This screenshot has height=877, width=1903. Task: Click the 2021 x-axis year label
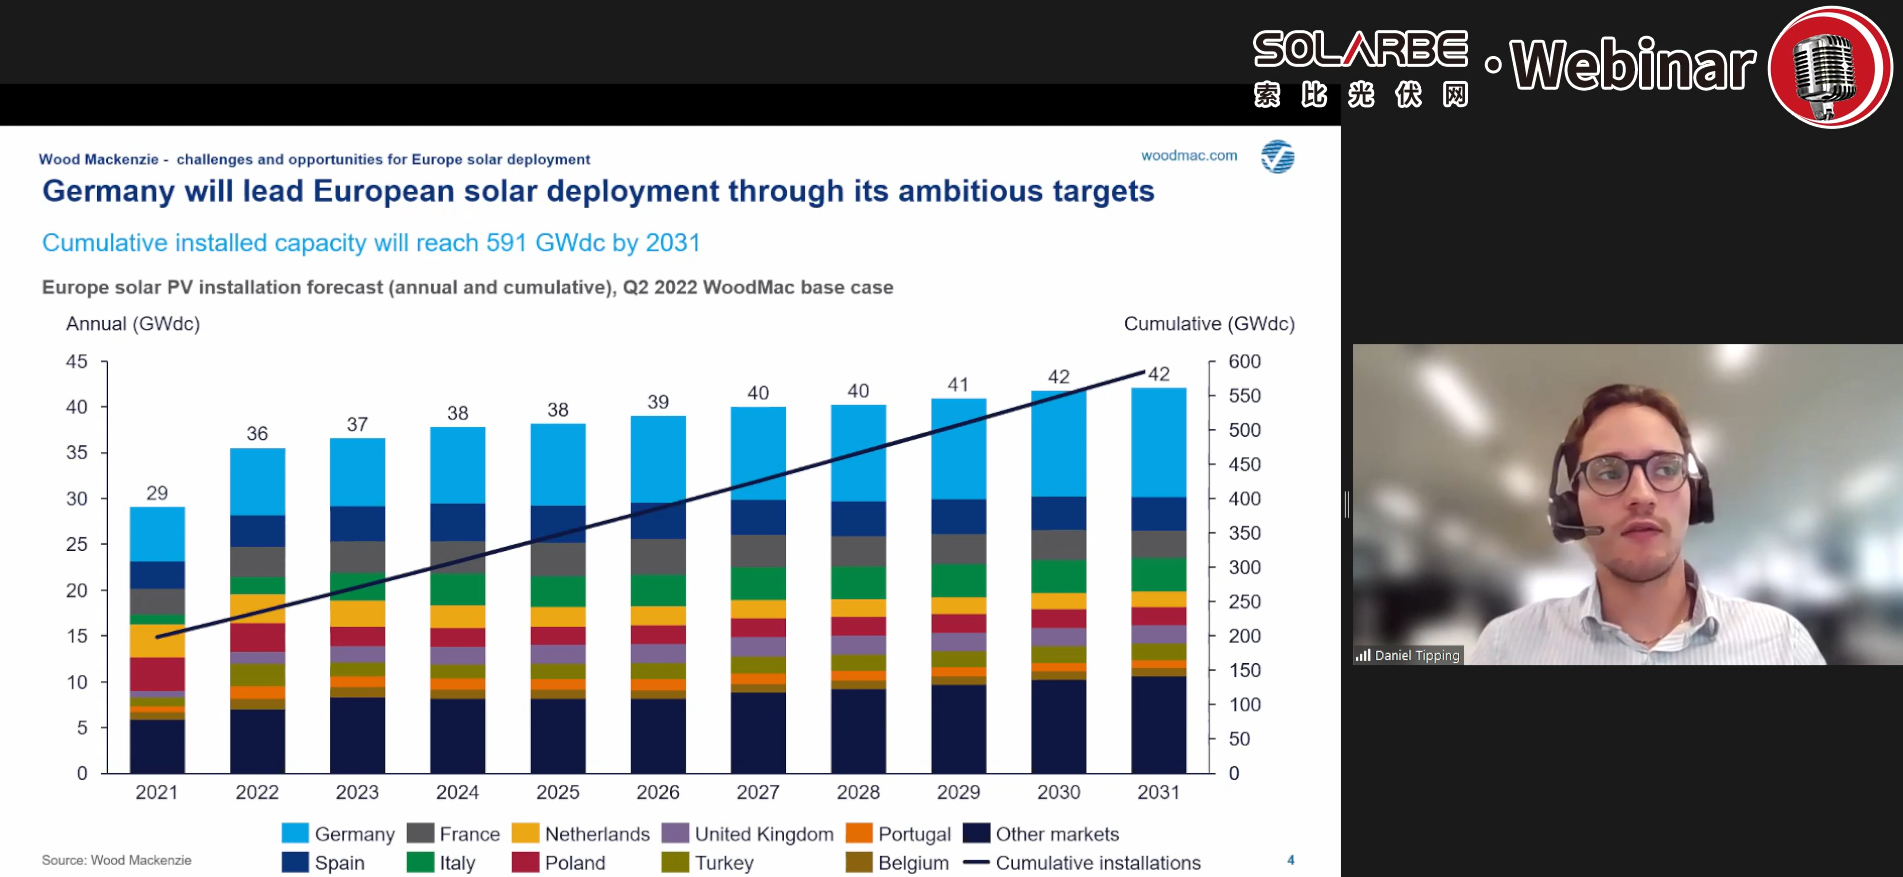157,792
